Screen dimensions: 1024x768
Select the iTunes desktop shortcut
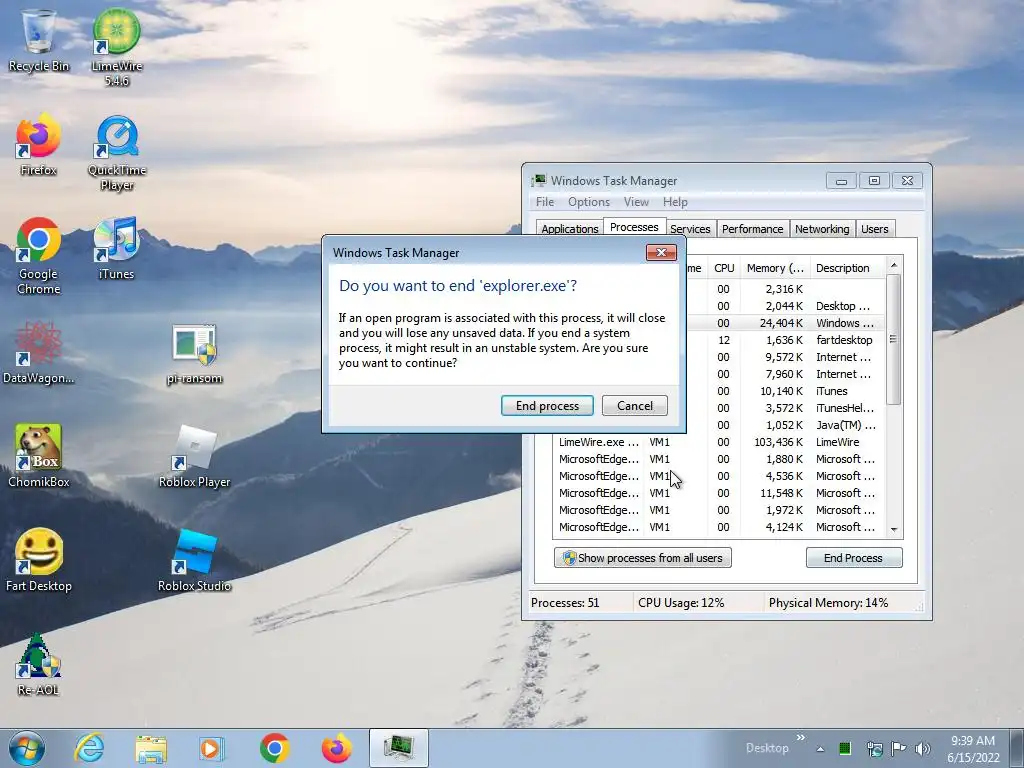click(117, 248)
